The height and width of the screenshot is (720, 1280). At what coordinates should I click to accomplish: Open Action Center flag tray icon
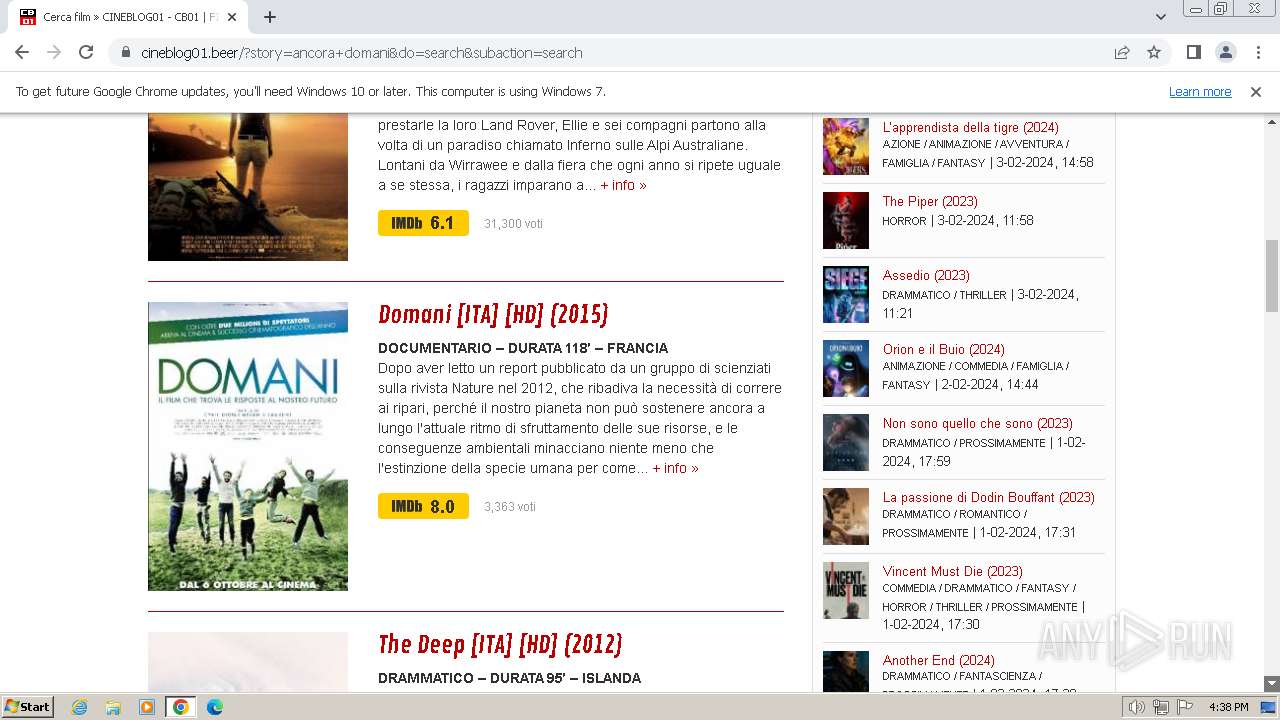(x=1185, y=707)
